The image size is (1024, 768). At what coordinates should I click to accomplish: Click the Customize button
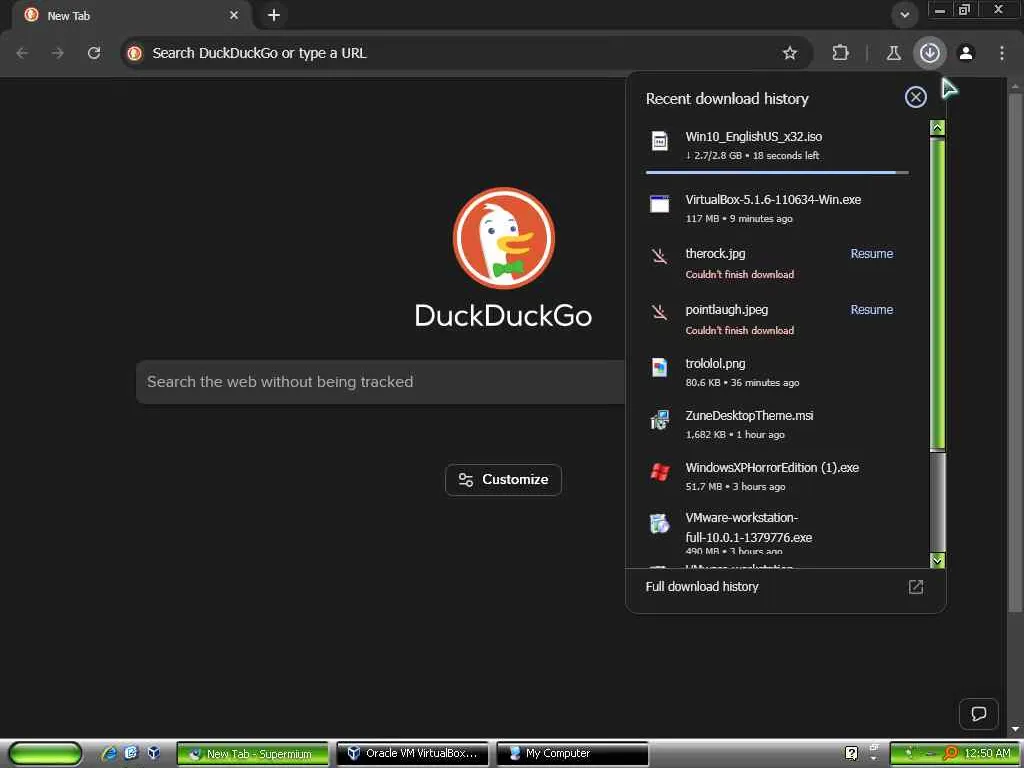point(504,480)
